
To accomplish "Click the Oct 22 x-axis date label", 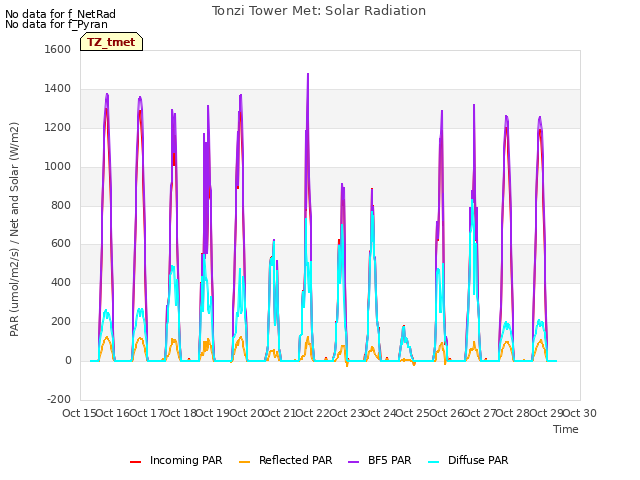I will 313,413.
